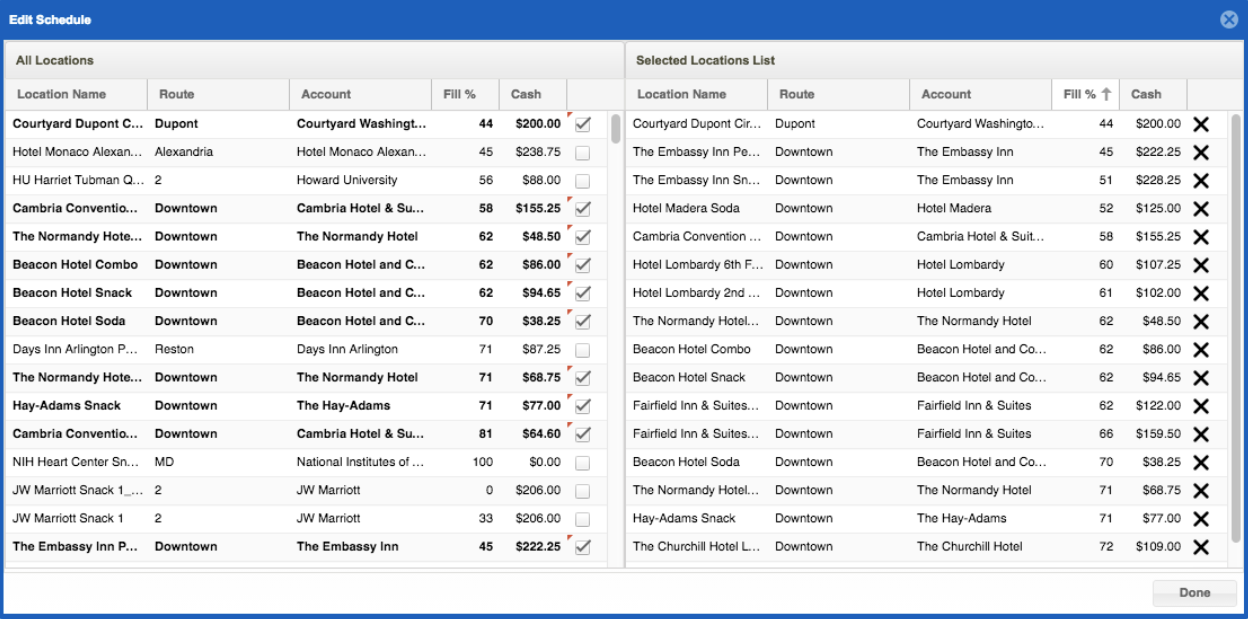The height and width of the screenshot is (620, 1248).
Task: Remove Beacon Hotel Soda from selected list
Action: click(1201, 462)
